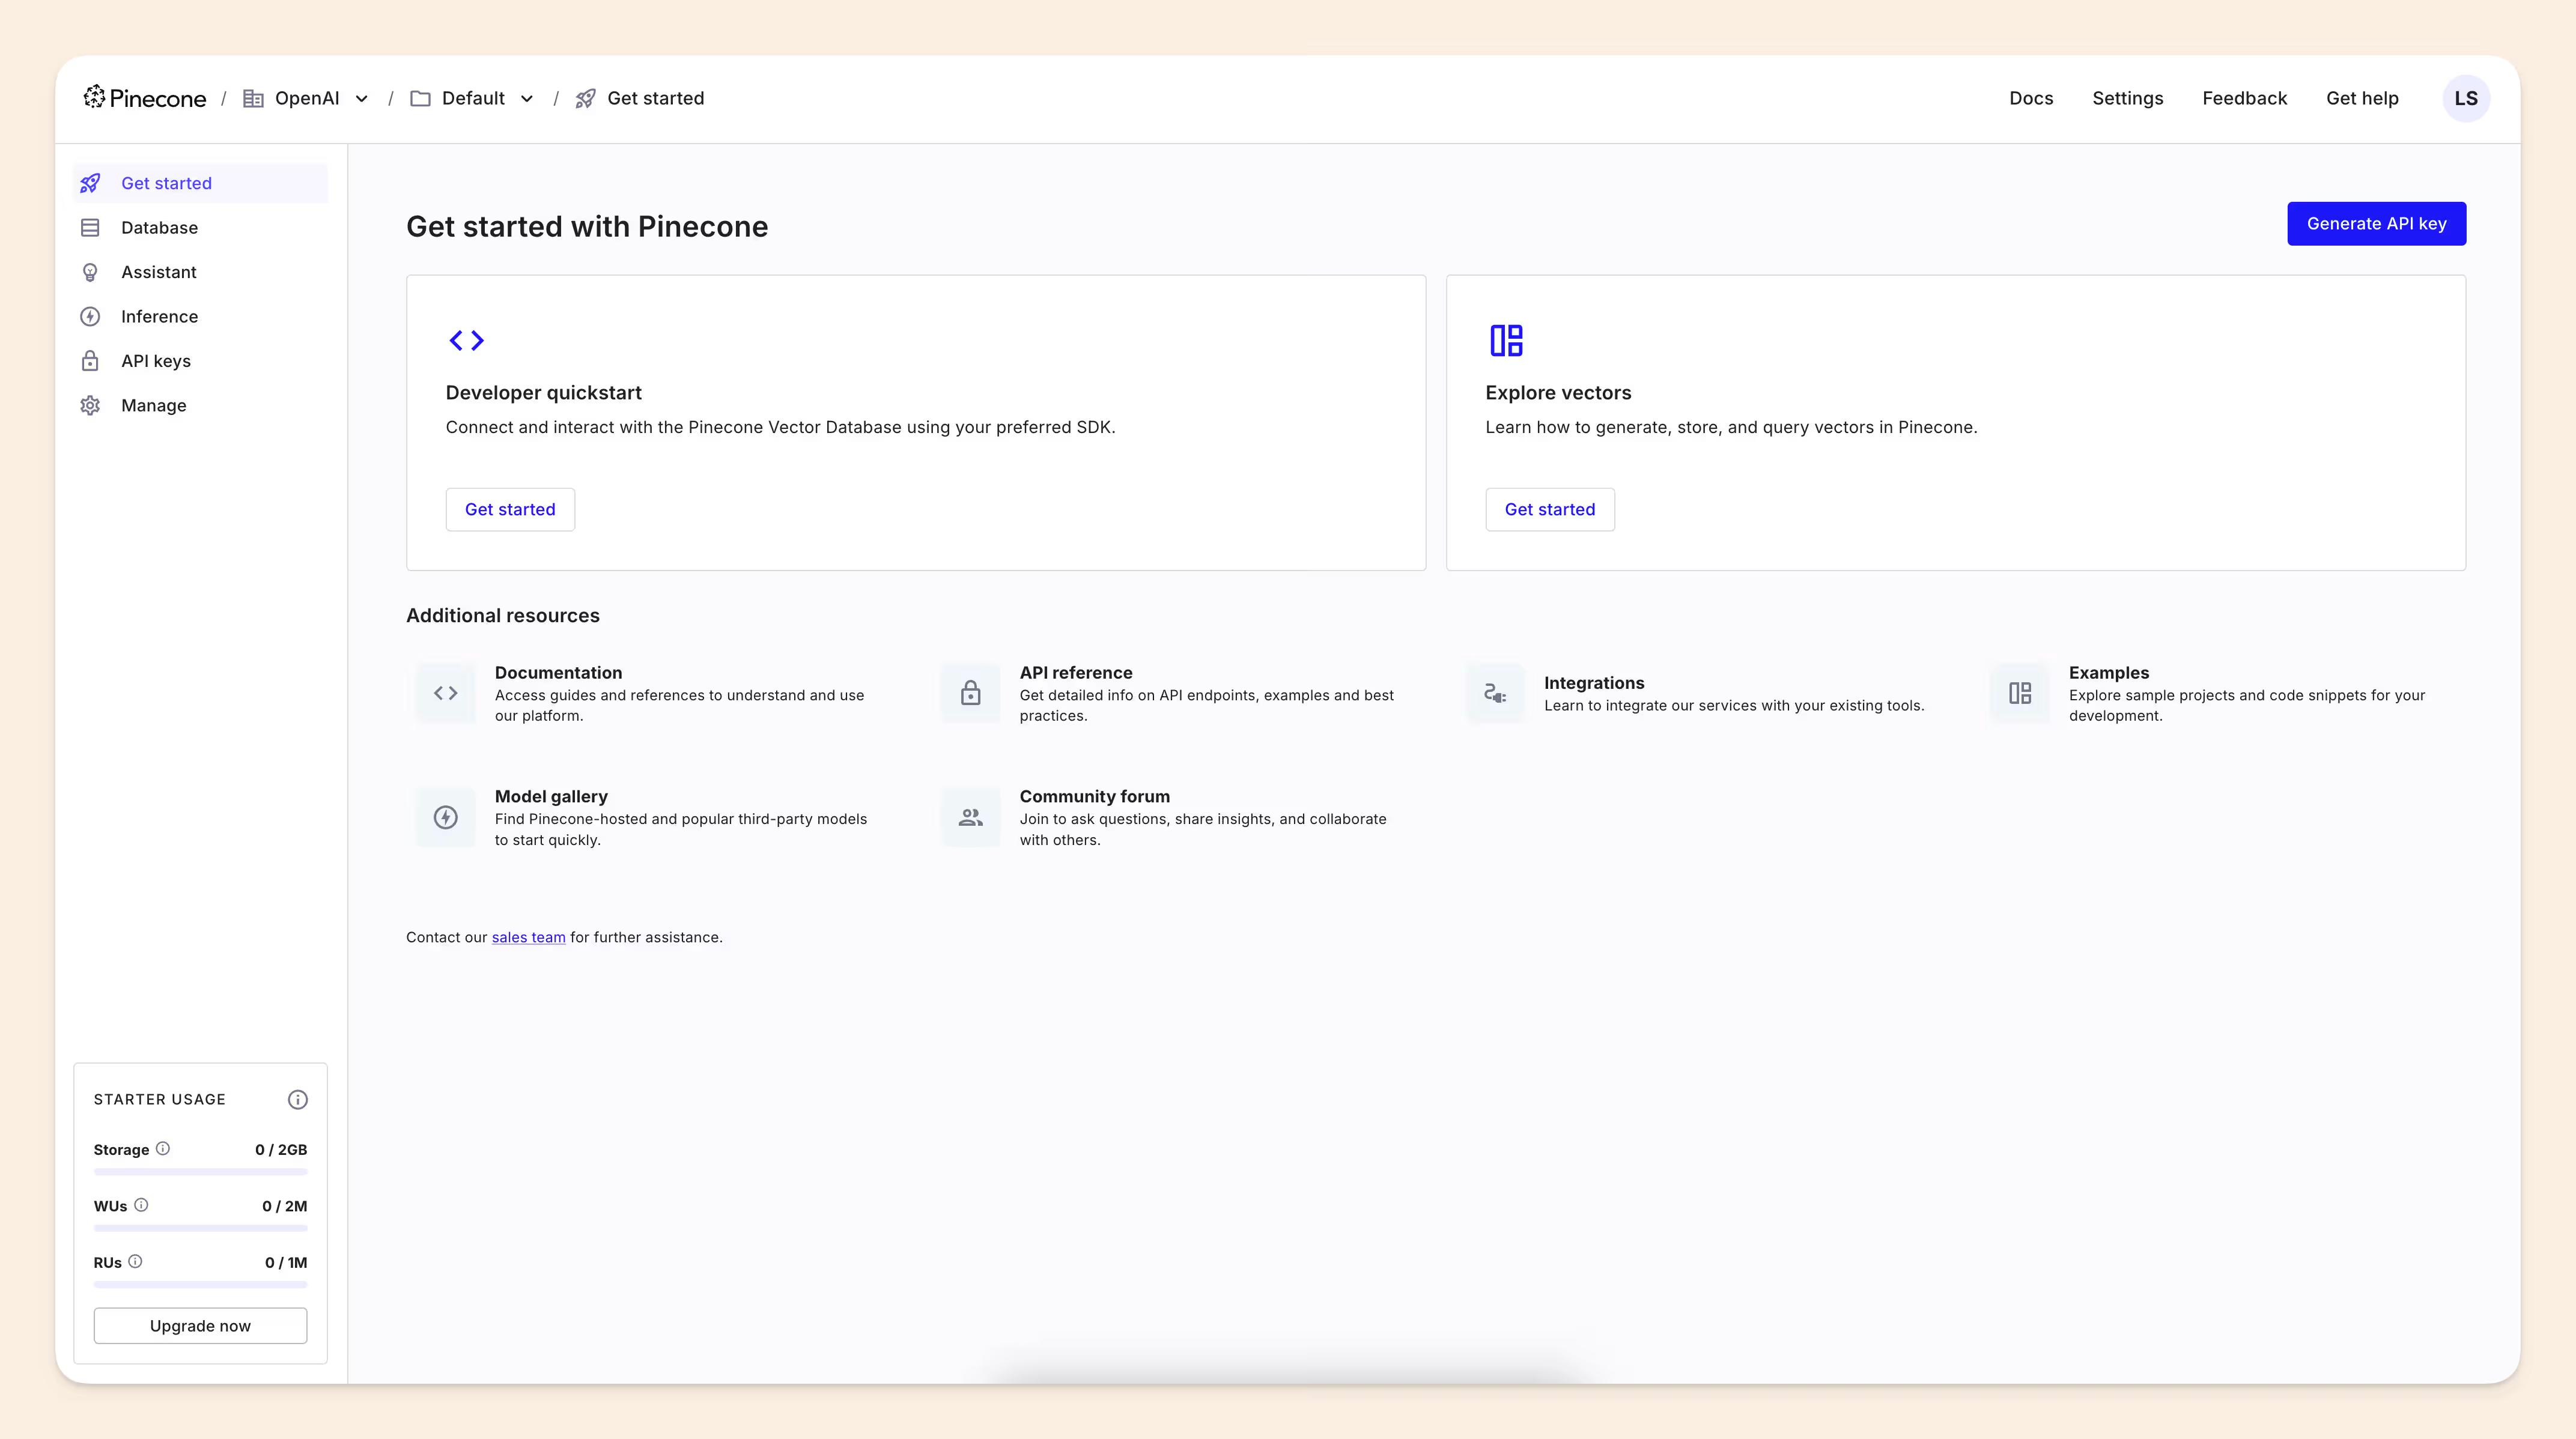This screenshot has height=1439, width=2576.
Task: Click the Starter Usage info icon
Action: coord(298,1099)
